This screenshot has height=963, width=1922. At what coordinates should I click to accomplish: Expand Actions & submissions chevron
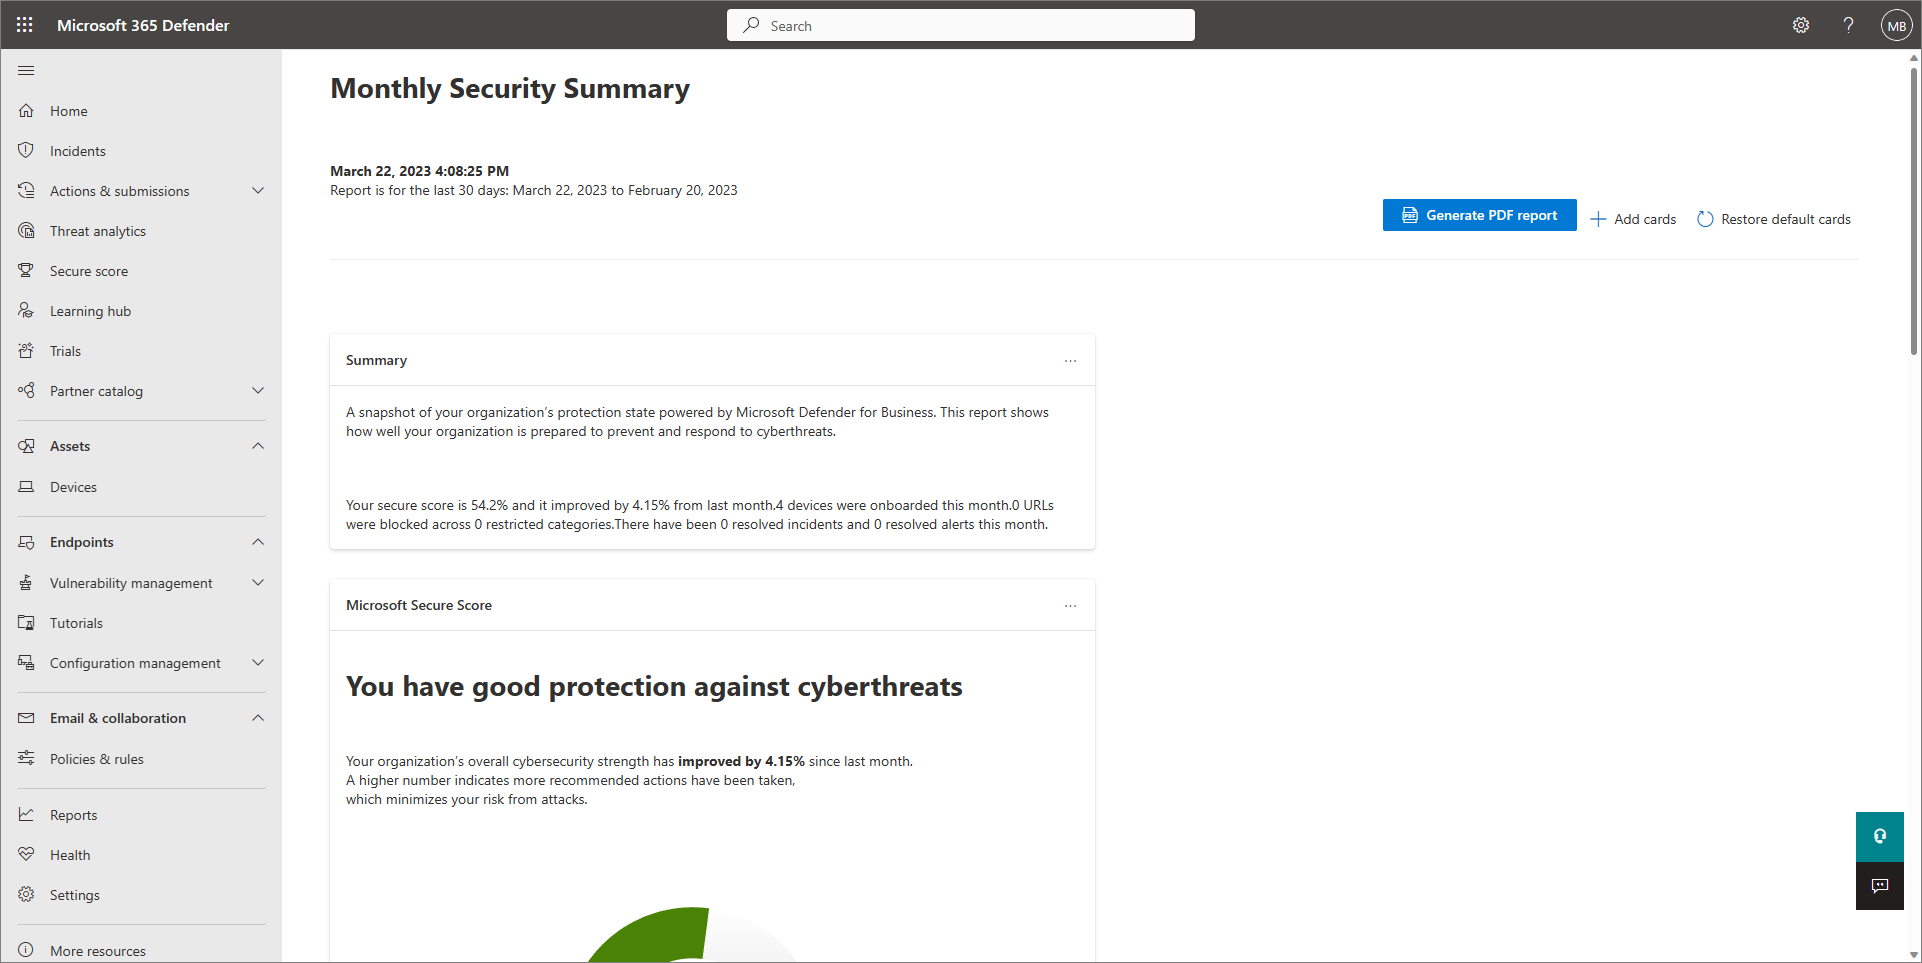point(258,190)
